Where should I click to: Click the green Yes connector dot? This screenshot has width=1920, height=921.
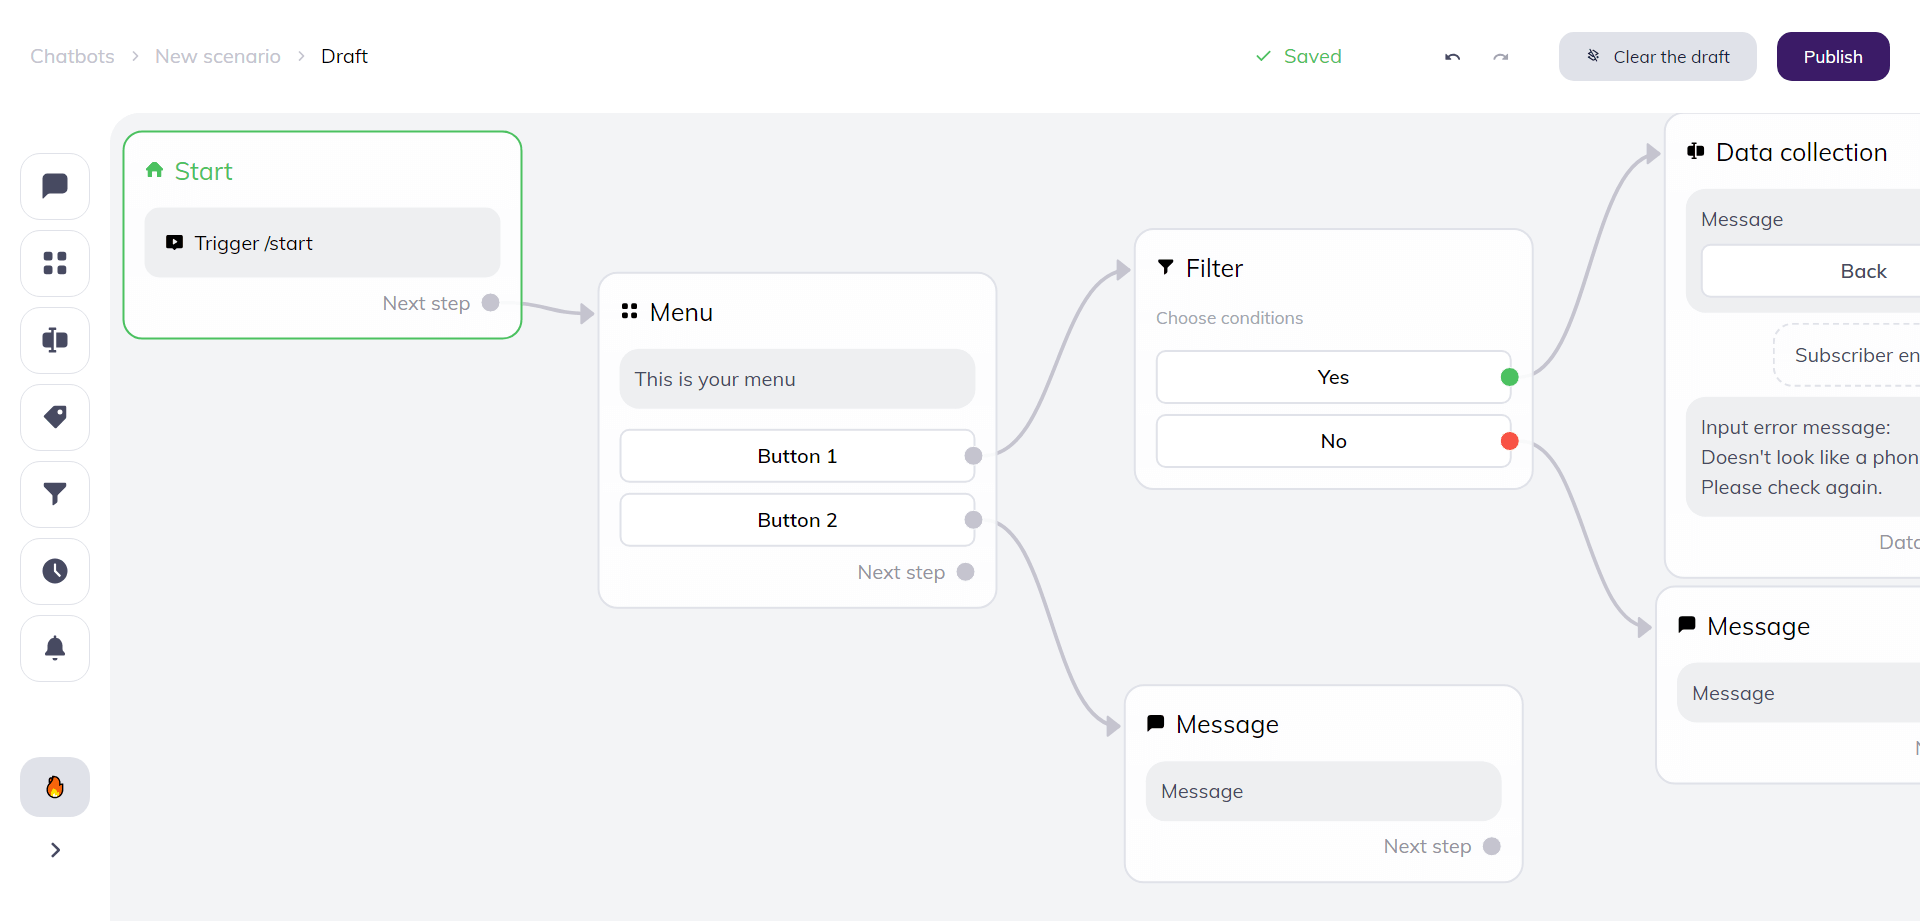1510,377
